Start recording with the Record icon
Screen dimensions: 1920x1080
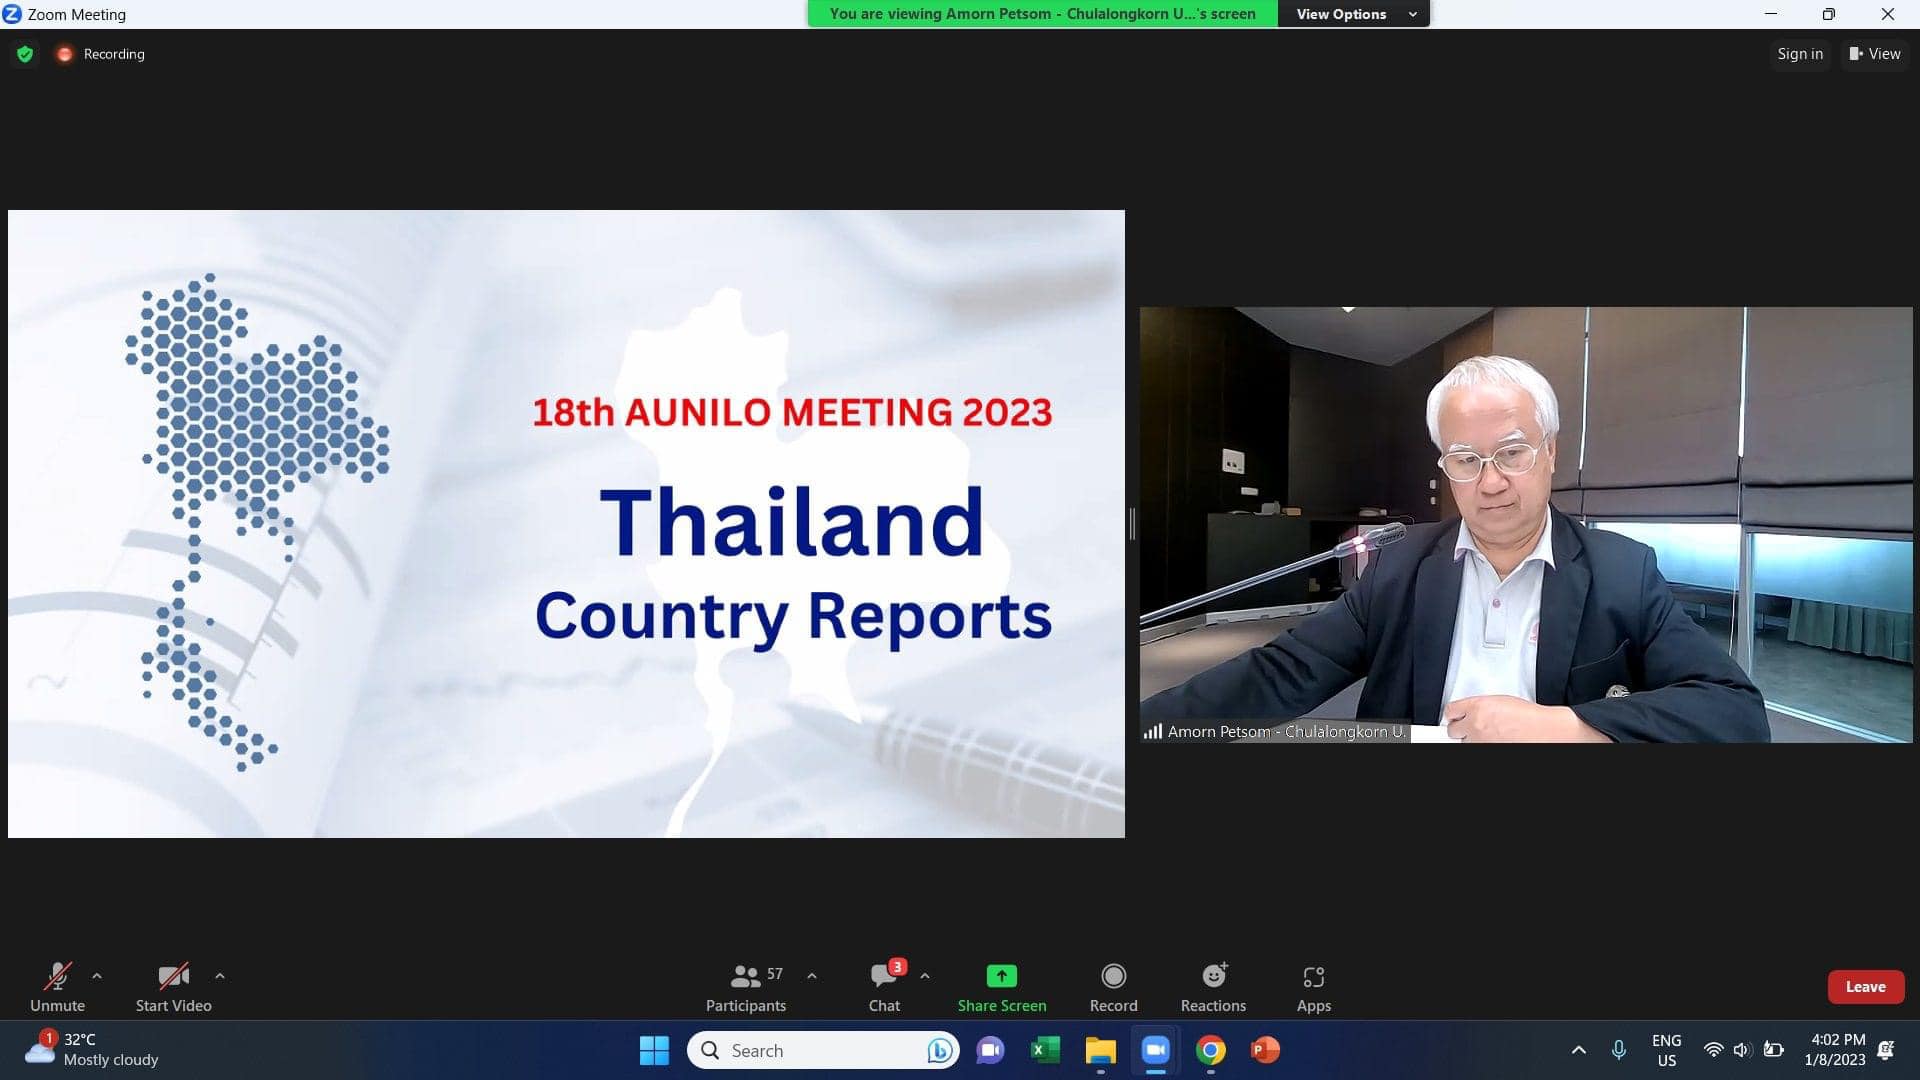(1113, 976)
